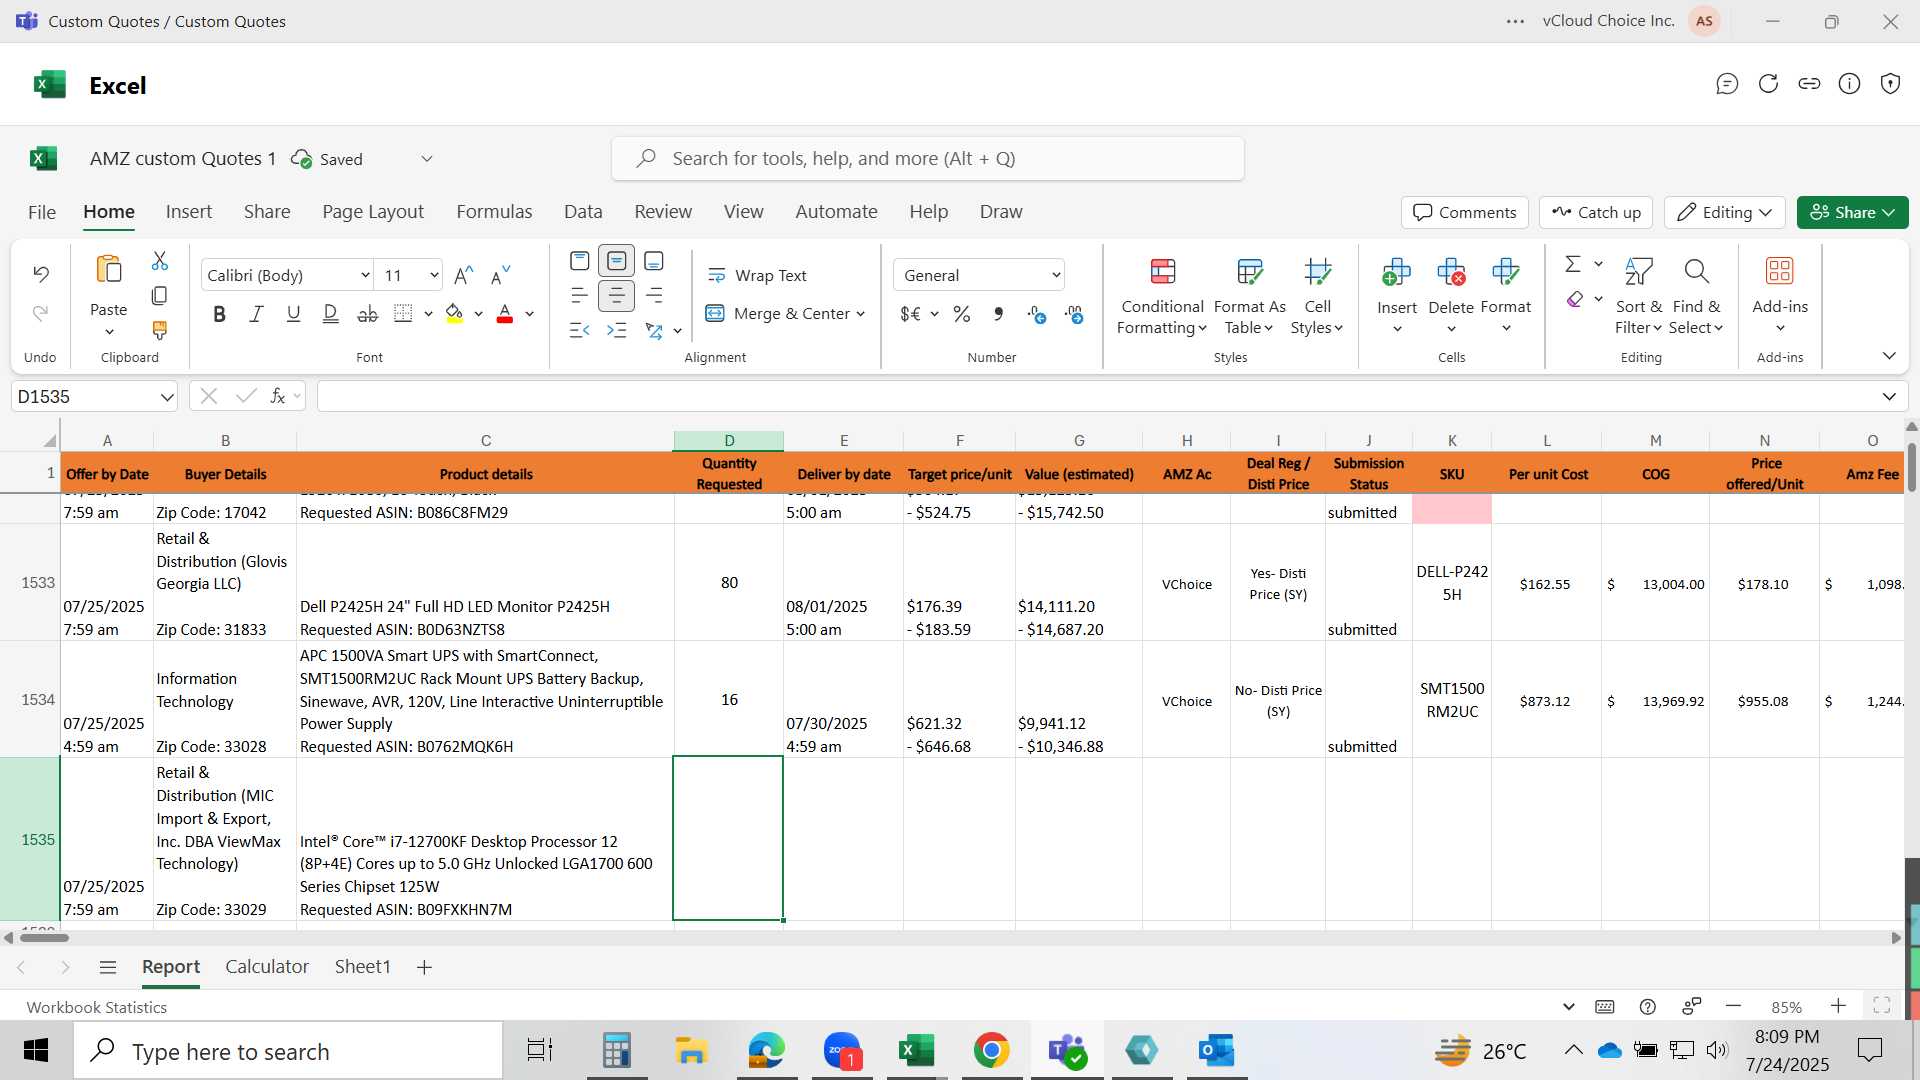
Task: Expand the Name Box dropdown for D1535
Action: tap(166, 397)
